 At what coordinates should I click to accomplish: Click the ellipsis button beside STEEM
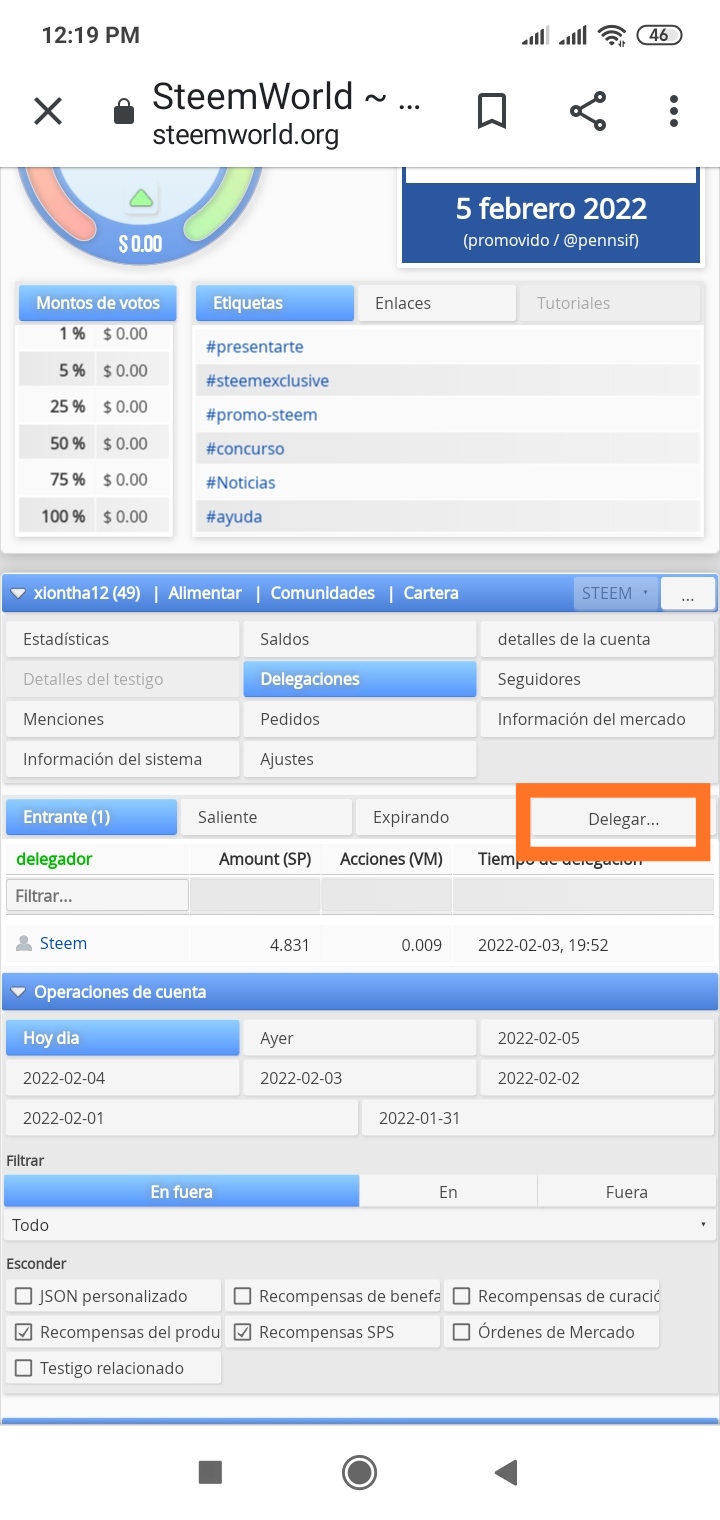(x=688, y=593)
